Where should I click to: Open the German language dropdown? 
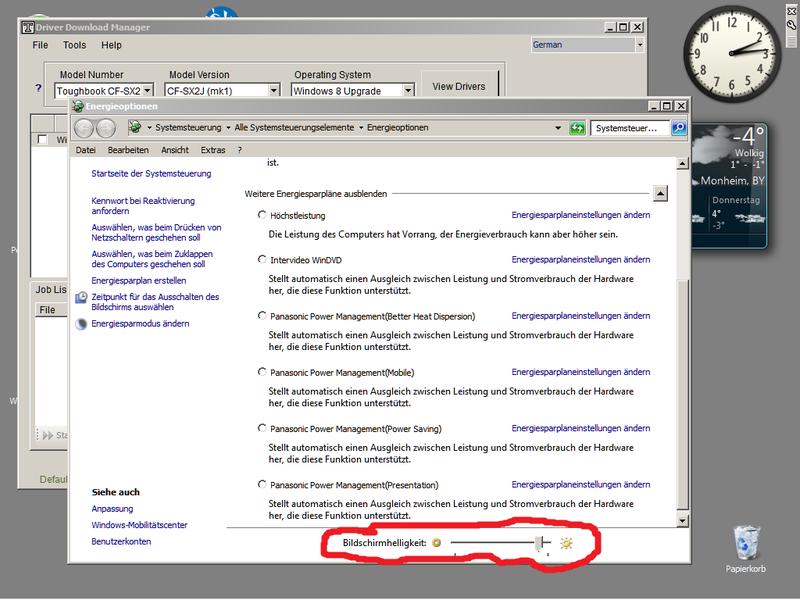639,45
